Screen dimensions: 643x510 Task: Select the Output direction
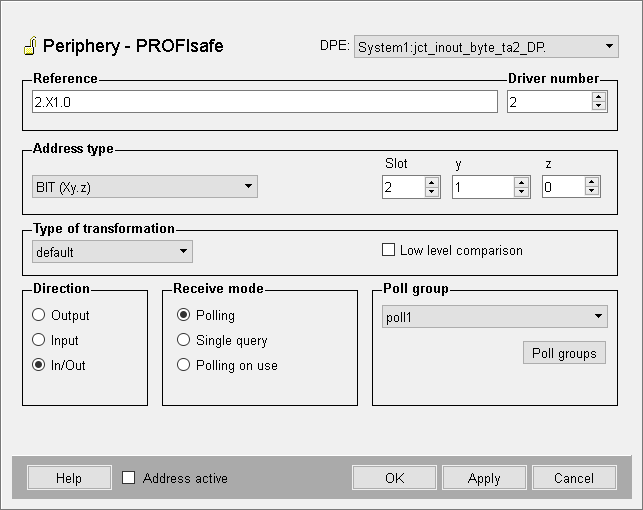(39, 315)
